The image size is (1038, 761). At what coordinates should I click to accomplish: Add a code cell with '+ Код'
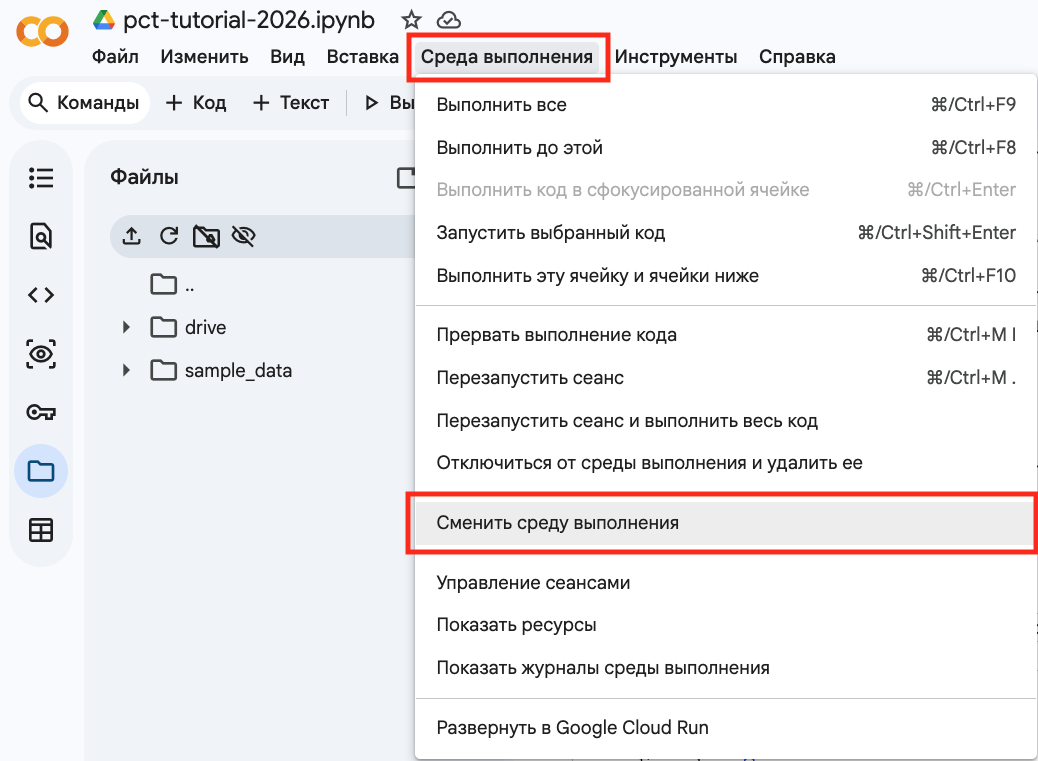point(196,102)
